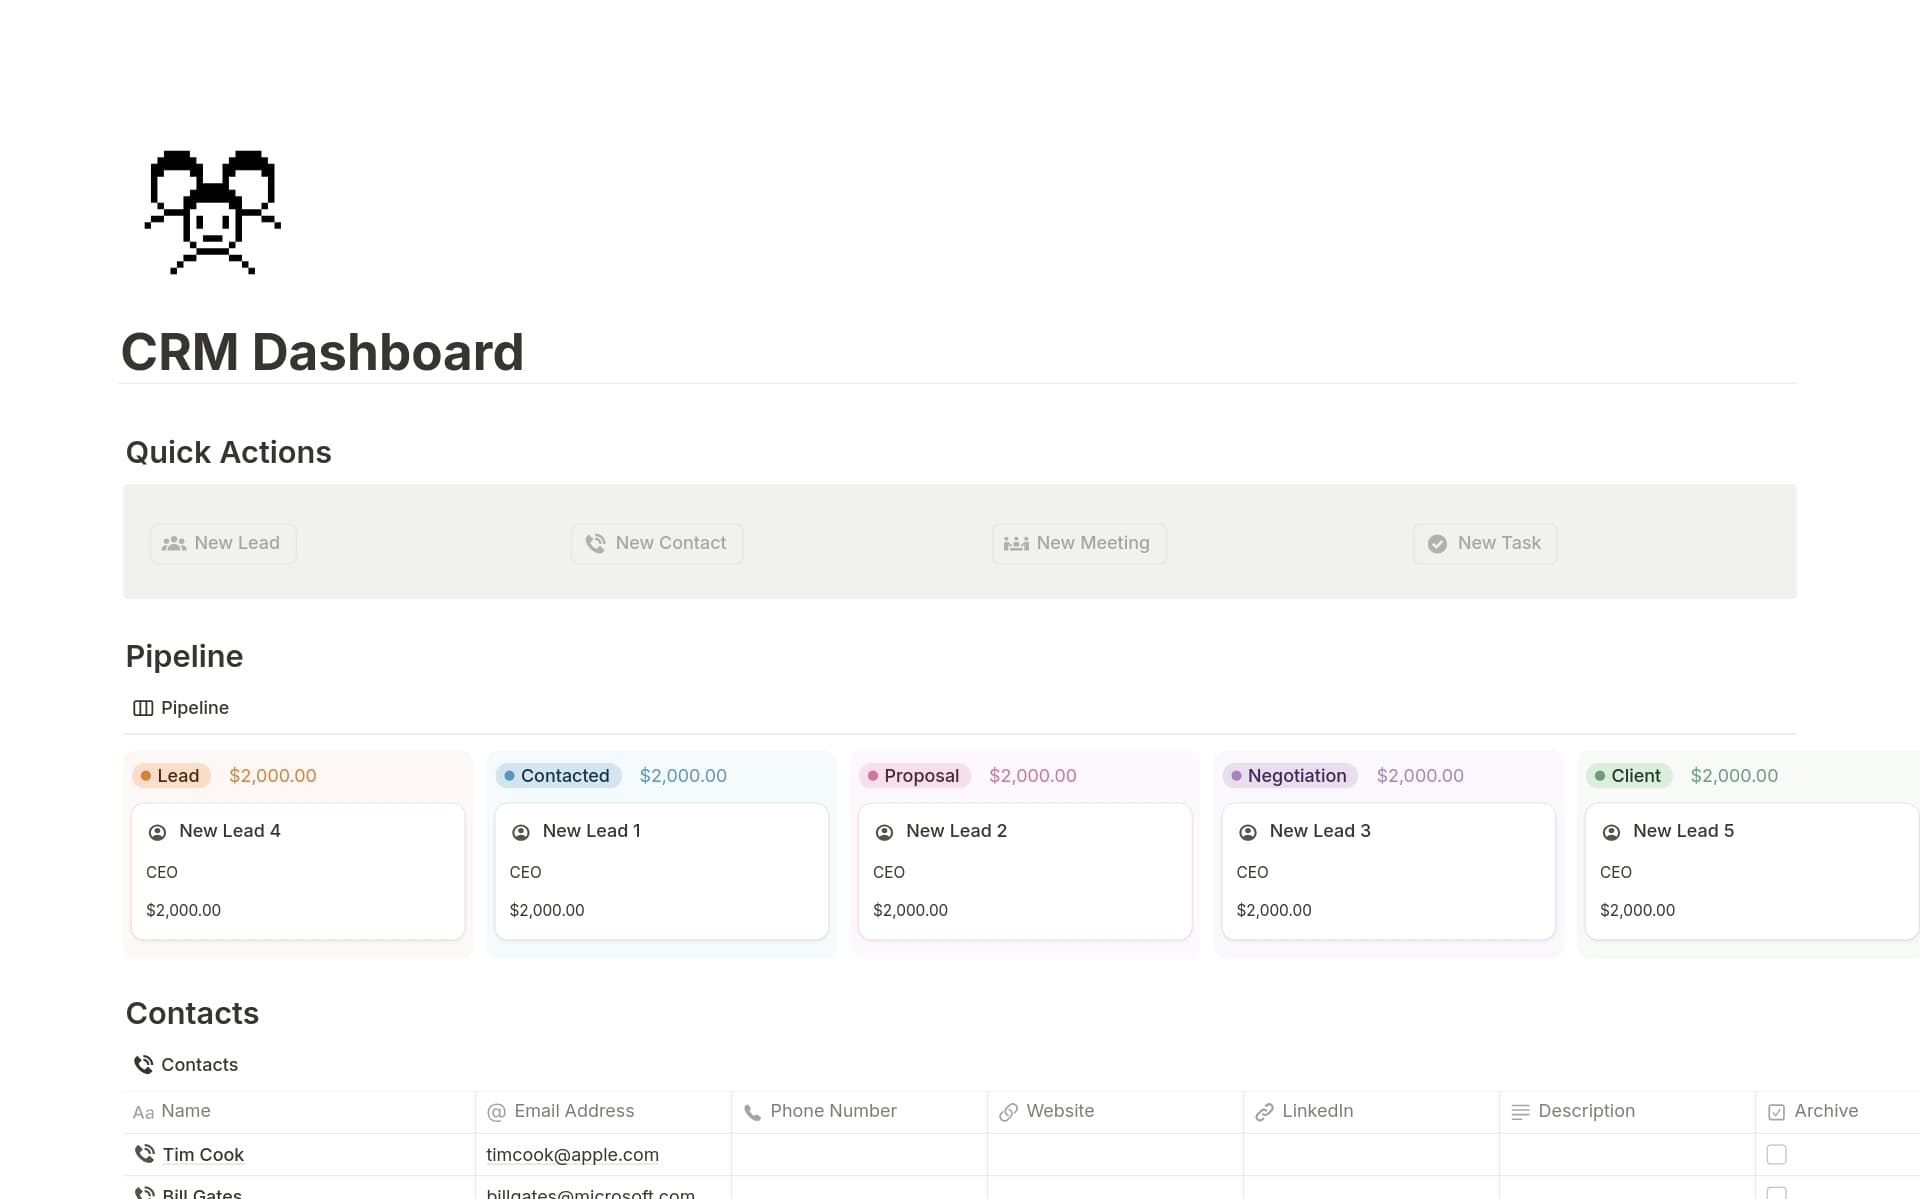The image size is (1920, 1199).
Task: Click the text-lines icon in Description header
Action: [x=1520, y=1112]
